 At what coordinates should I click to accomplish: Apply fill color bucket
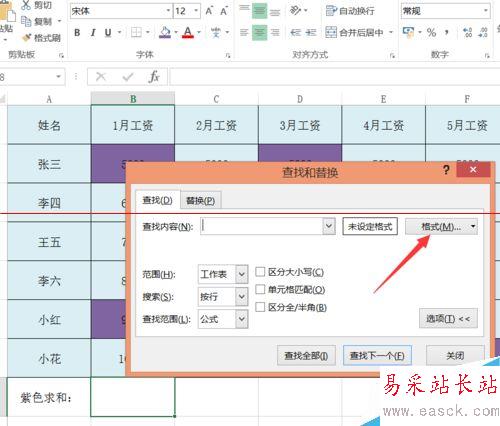(165, 33)
